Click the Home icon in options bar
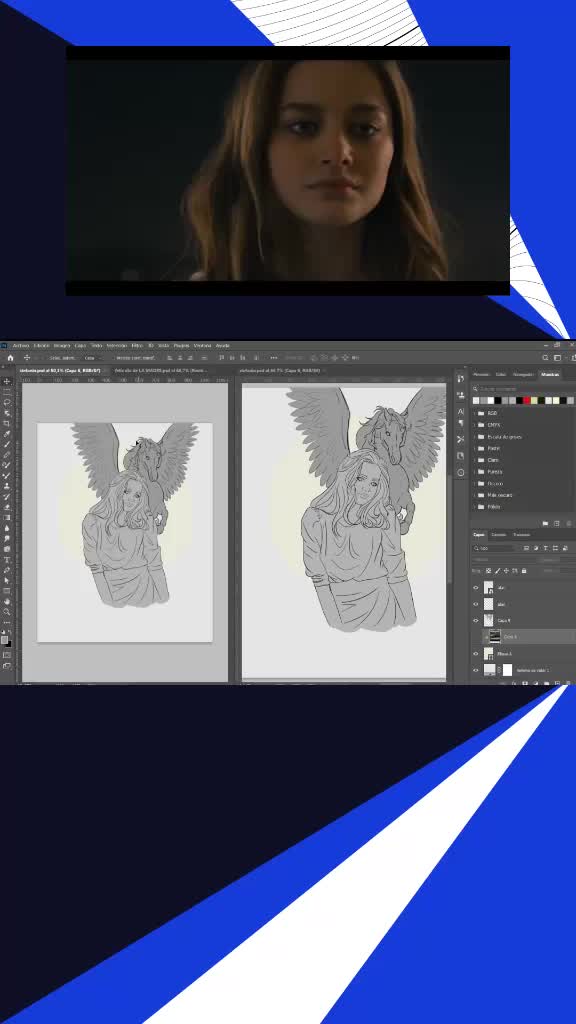Screen dimensions: 576x1024 coord(10,358)
